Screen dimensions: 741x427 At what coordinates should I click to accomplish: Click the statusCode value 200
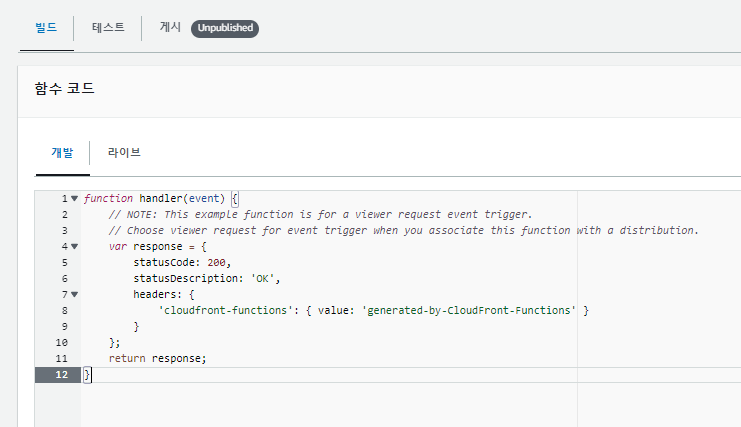click(x=218, y=262)
